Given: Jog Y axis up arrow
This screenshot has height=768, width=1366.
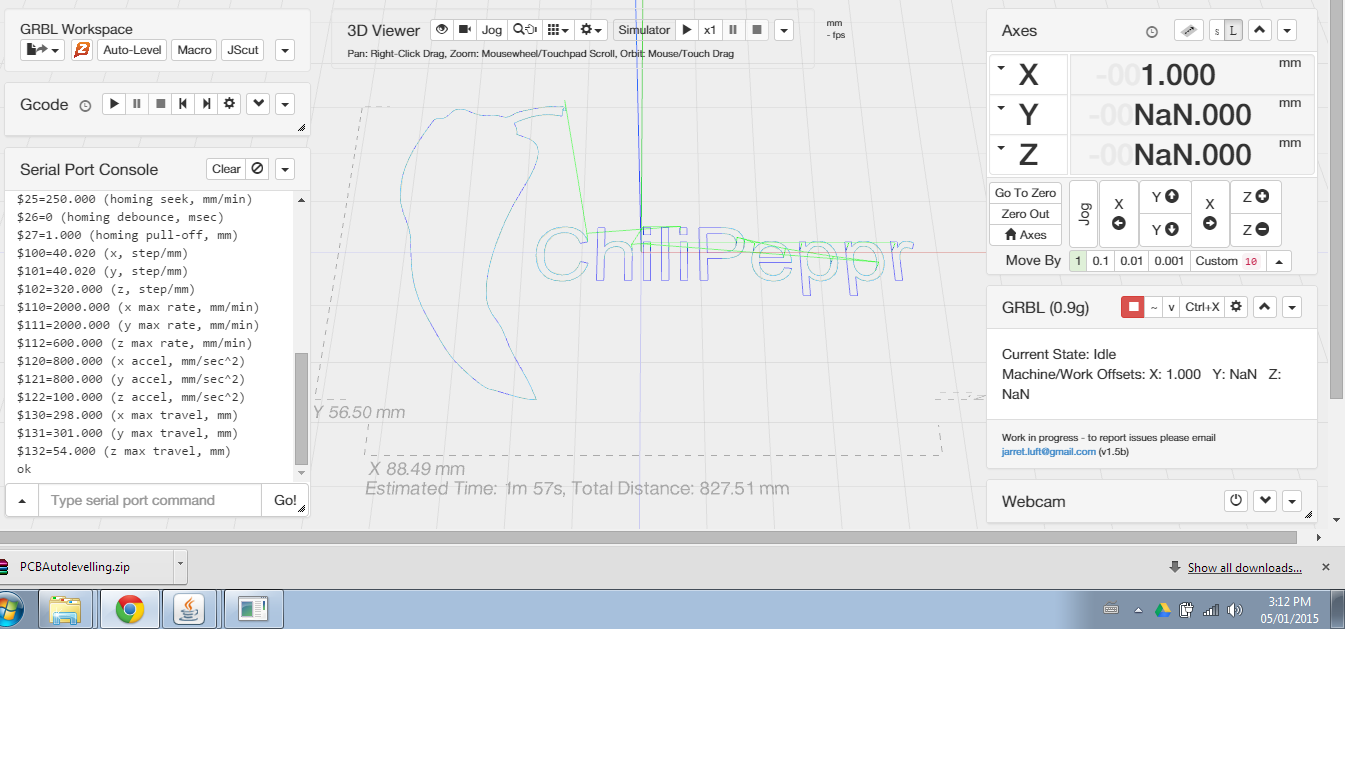Looking at the screenshot, I should pyautogui.click(x=1163, y=197).
